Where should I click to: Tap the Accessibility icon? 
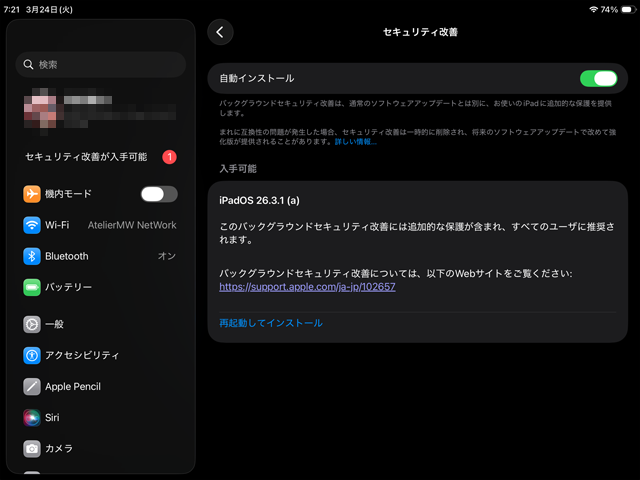tap(32, 355)
